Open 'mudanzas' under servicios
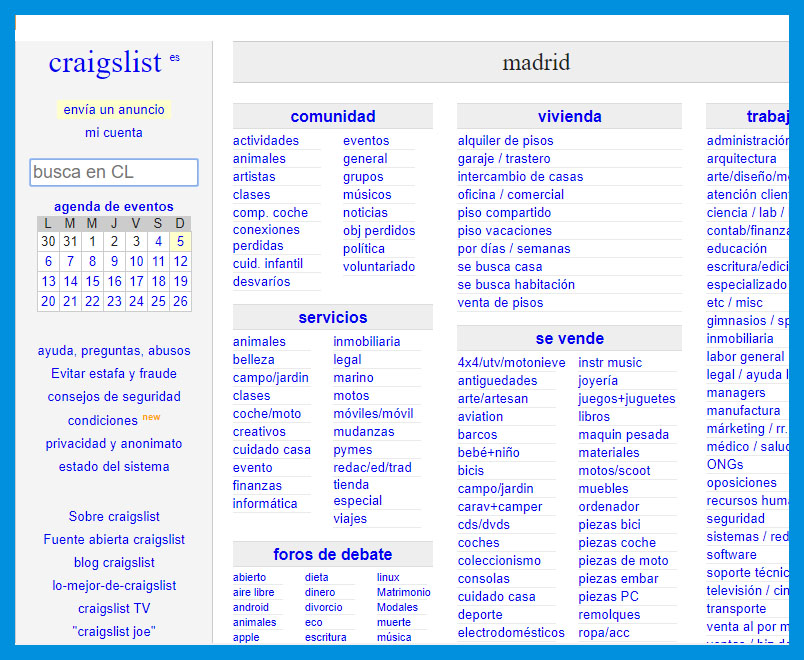 click(x=364, y=431)
